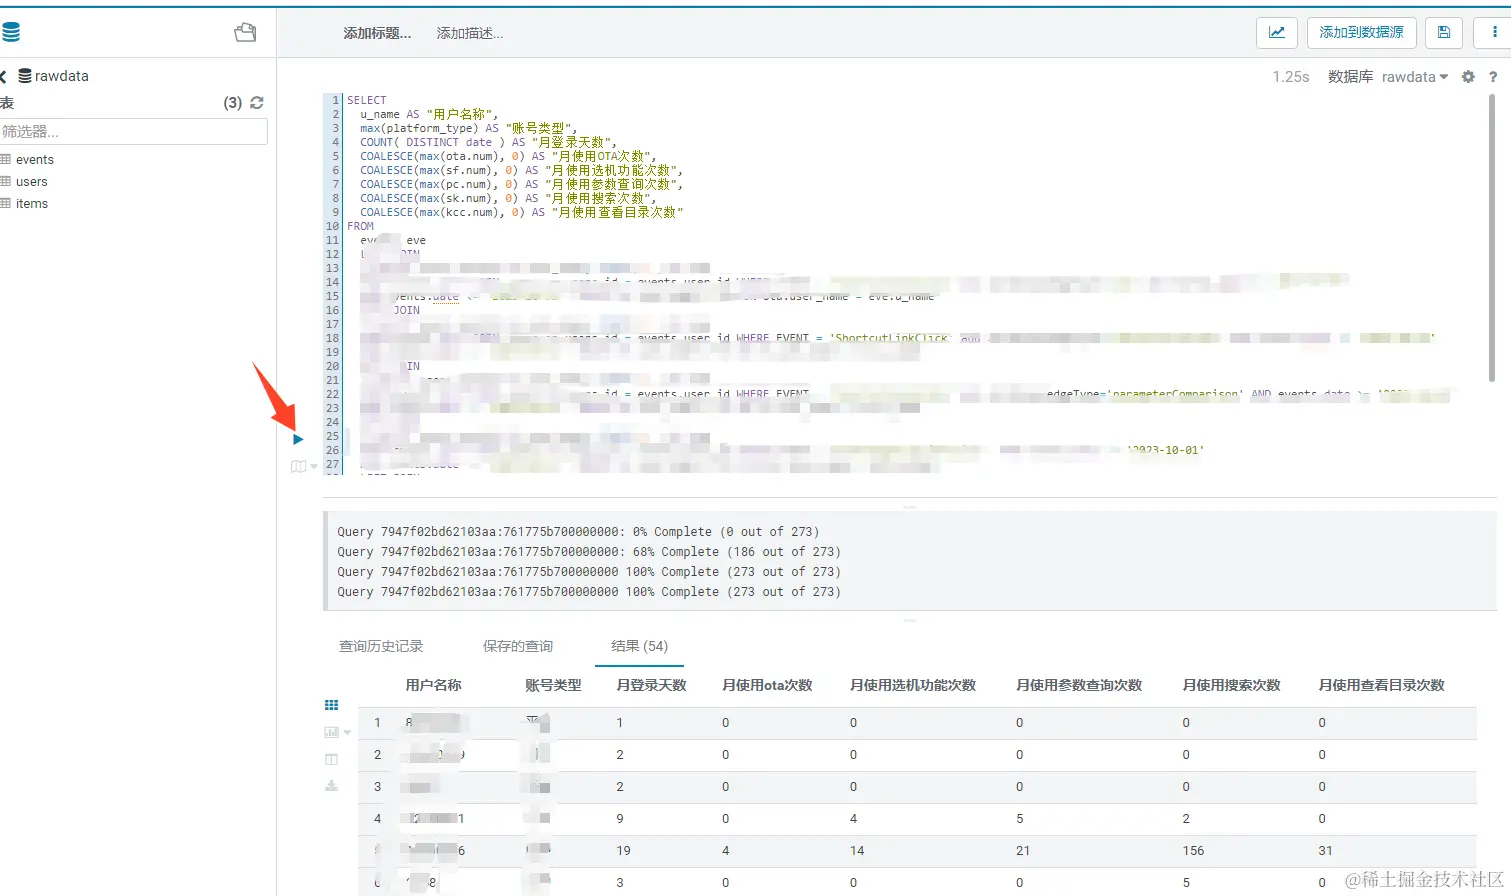Click the editor line with COUNT( DISTINCT date )
Image resolution: width=1511 pixels, height=896 pixels.
pos(489,142)
